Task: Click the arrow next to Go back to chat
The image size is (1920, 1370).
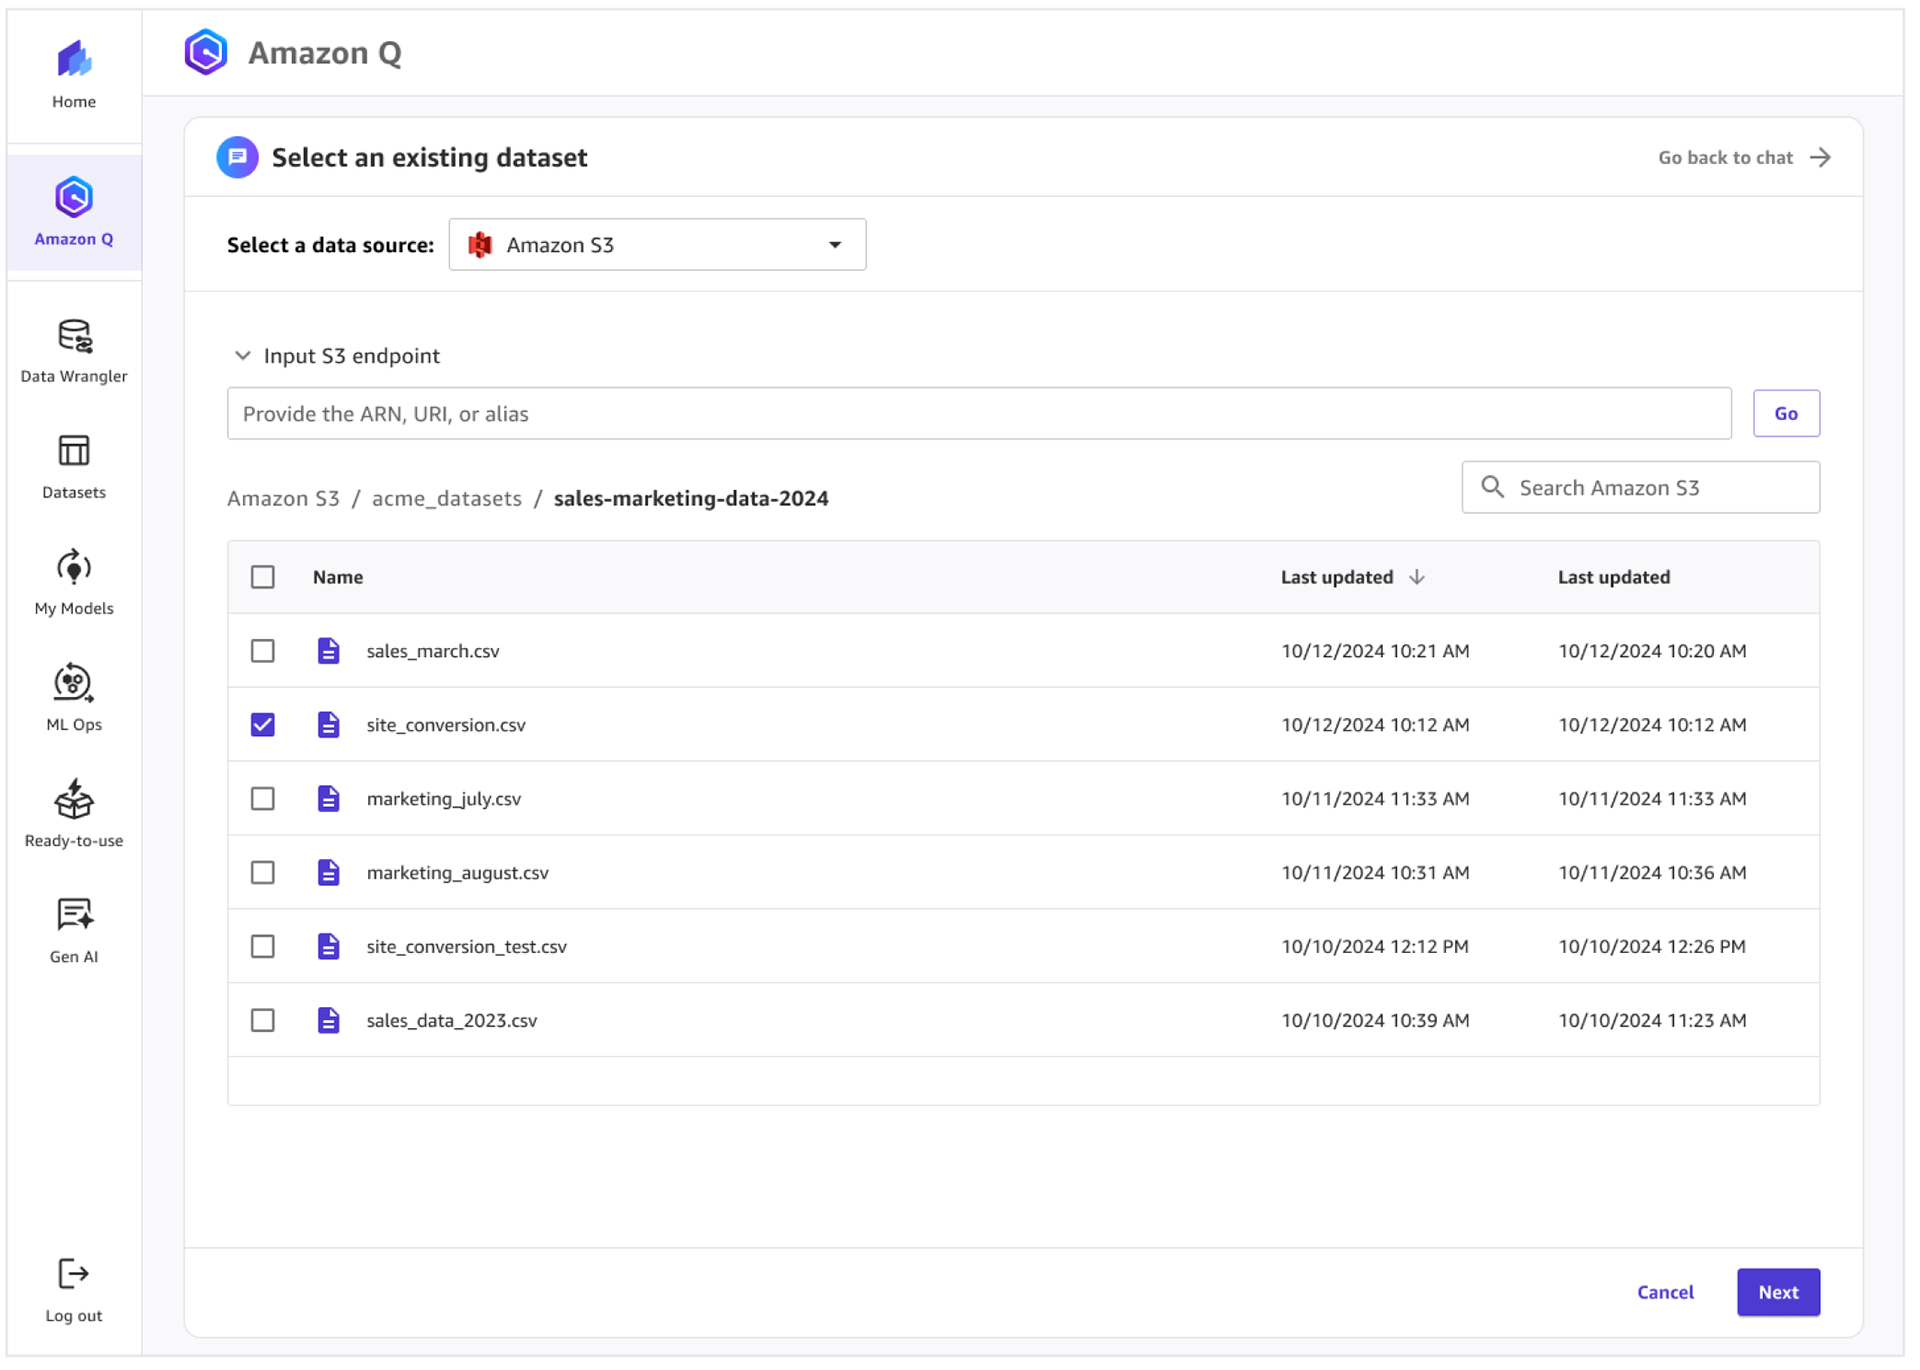Action: (x=1821, y=157)
